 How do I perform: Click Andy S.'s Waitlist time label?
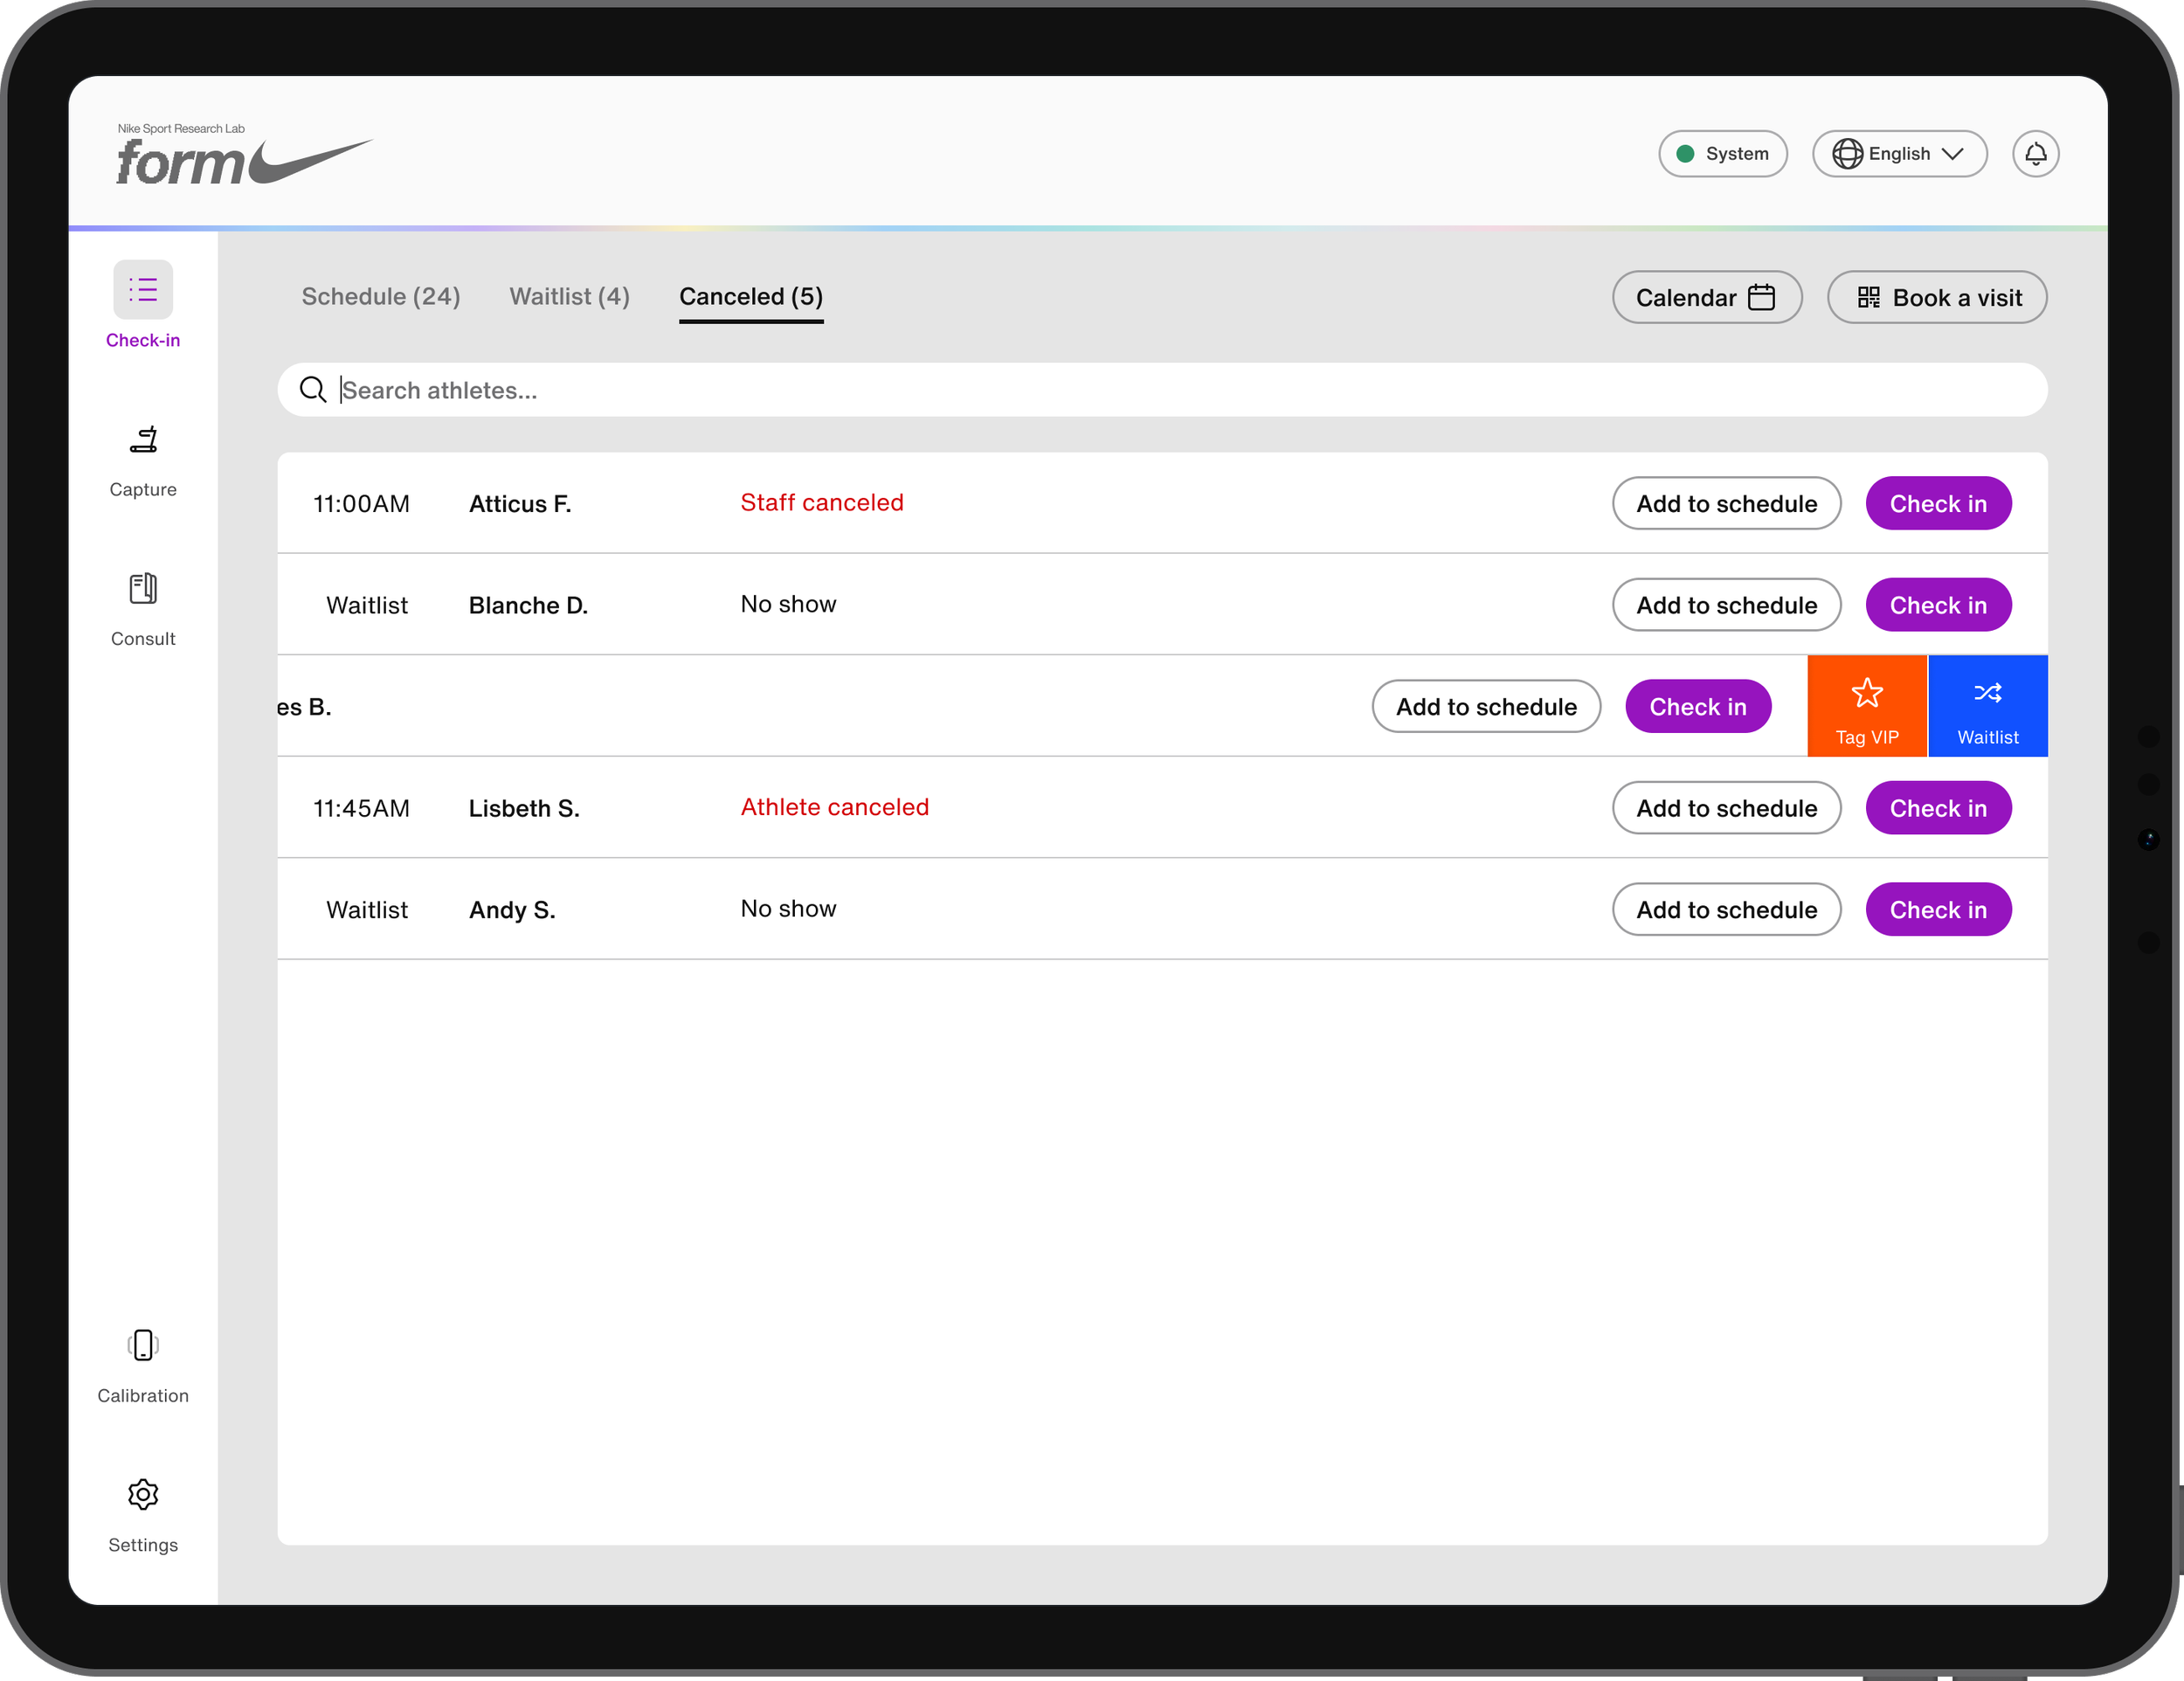tap(367, 910)
